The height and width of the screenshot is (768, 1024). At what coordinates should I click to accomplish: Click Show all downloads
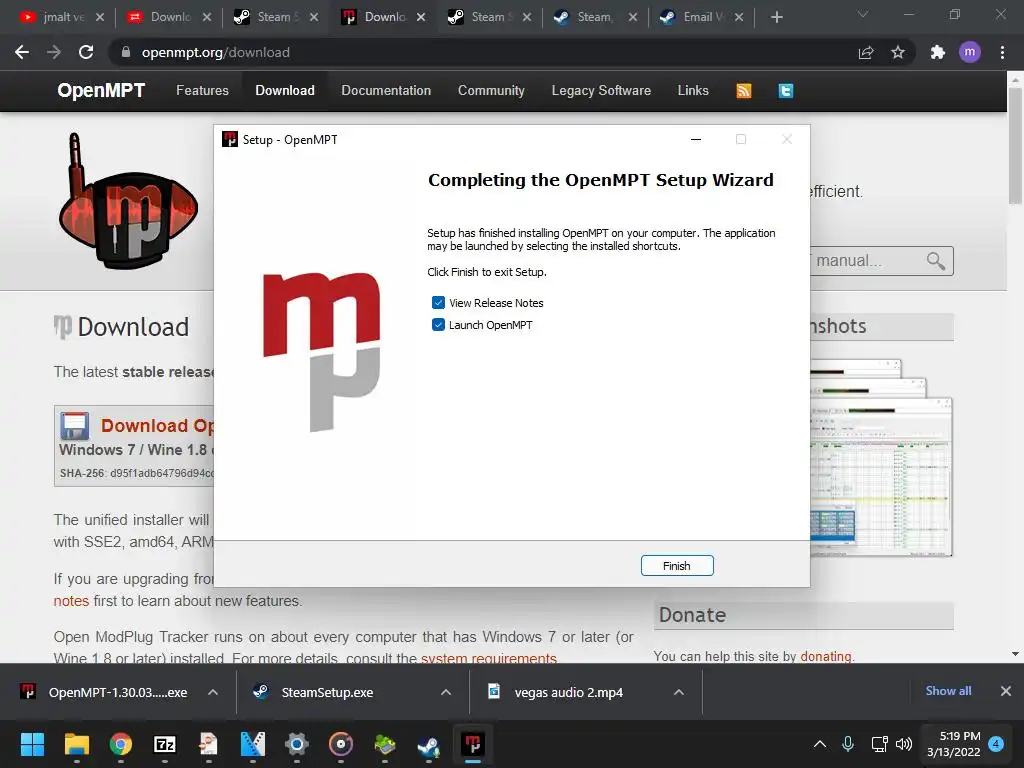[x=948, y=691]
